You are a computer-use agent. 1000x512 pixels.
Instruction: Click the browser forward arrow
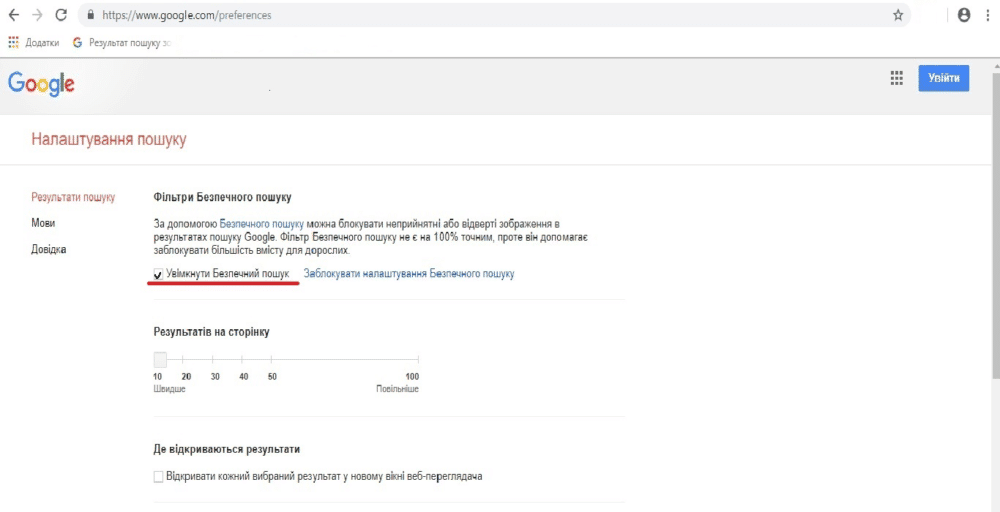pyautogui.click(x=37, y=16)
